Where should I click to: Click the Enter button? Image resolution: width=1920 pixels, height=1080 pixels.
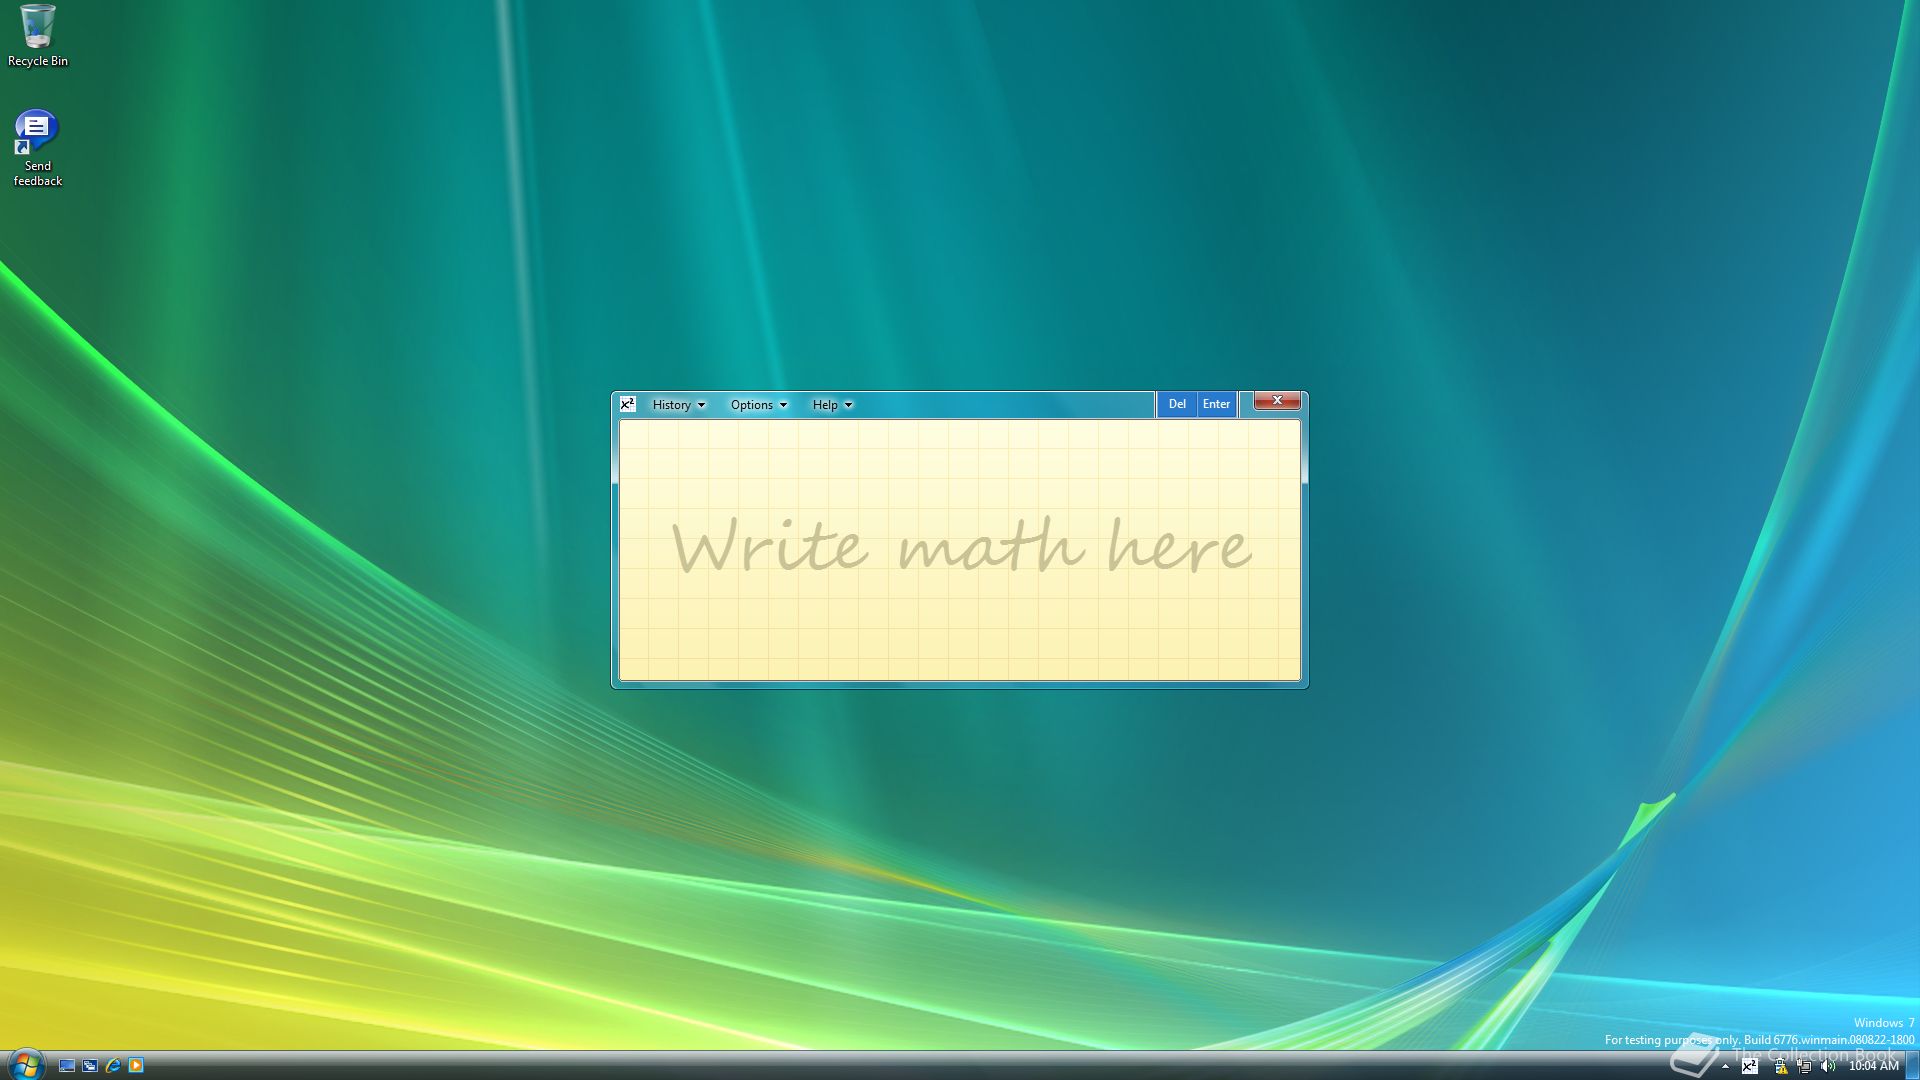coord(1216,404)
